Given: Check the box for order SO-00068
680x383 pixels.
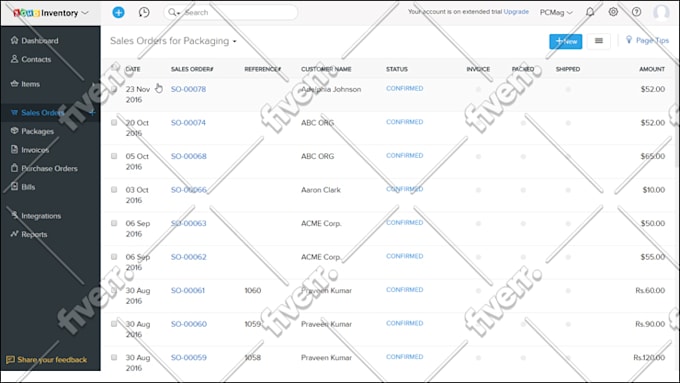Looking at the screenshot, I should click(x=114, y=156).
